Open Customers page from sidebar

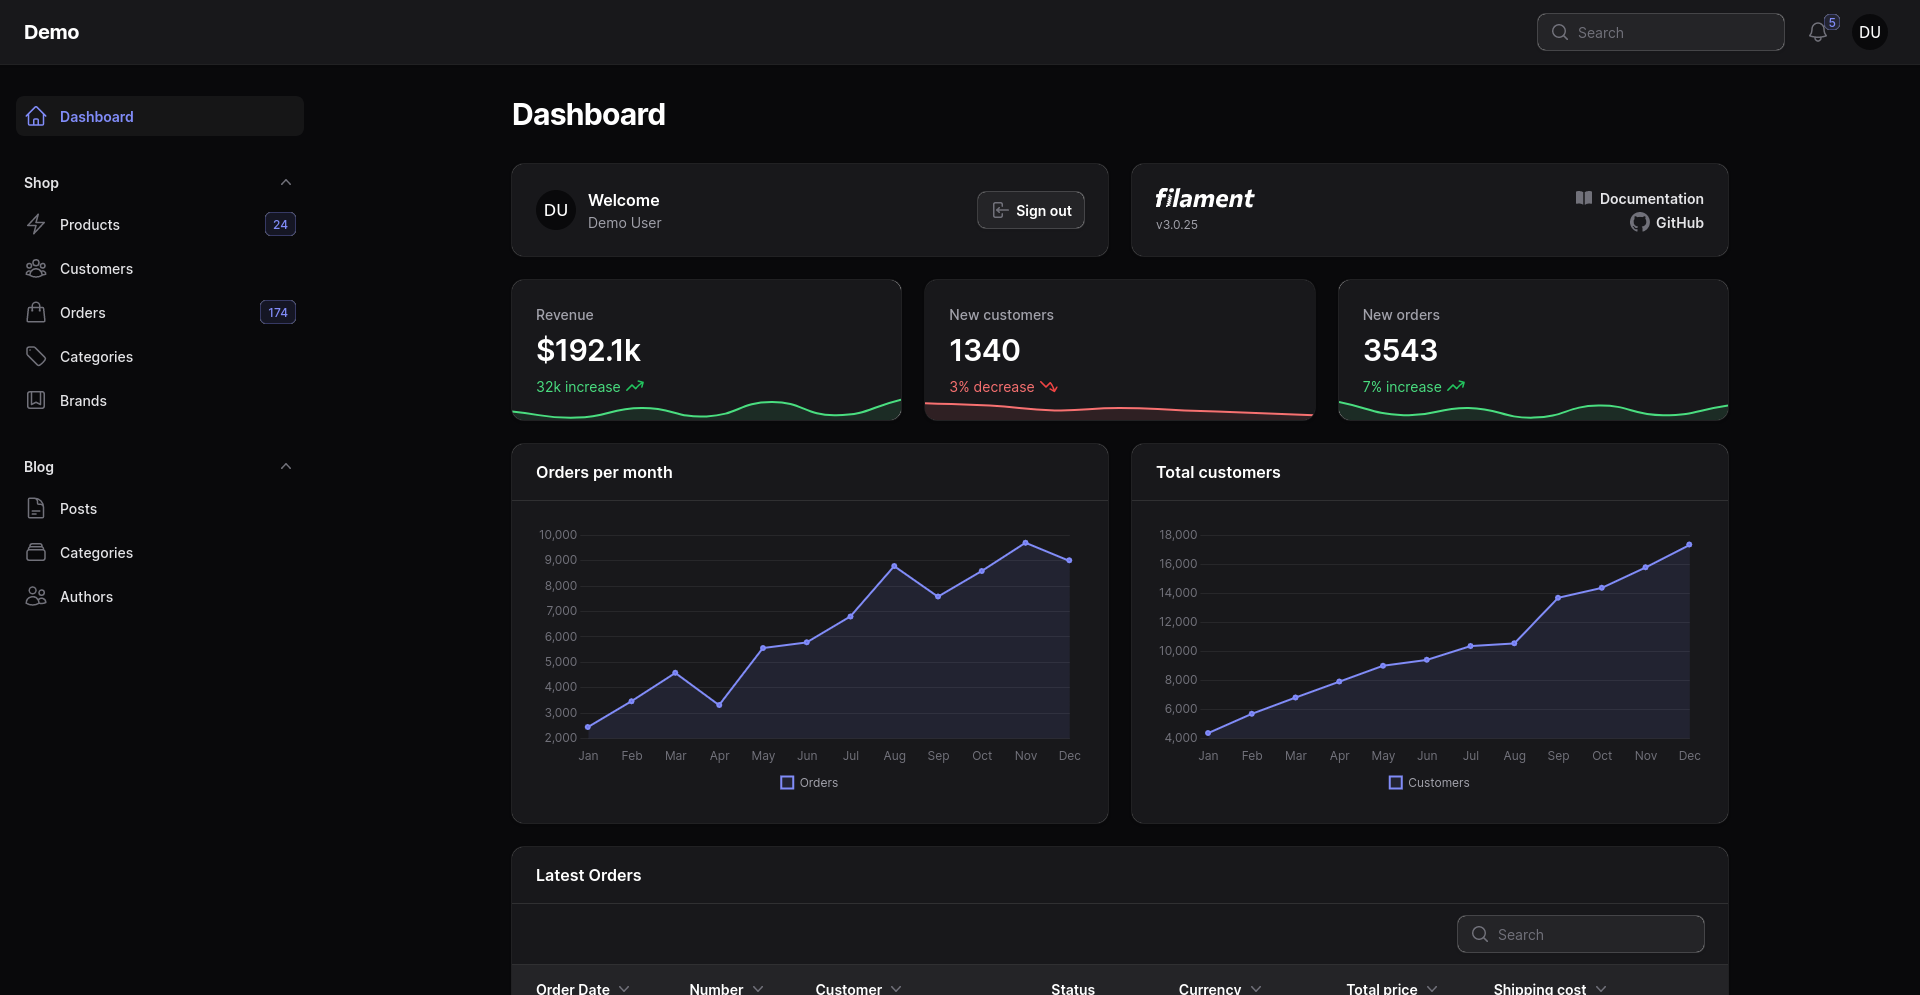[96, 269]
